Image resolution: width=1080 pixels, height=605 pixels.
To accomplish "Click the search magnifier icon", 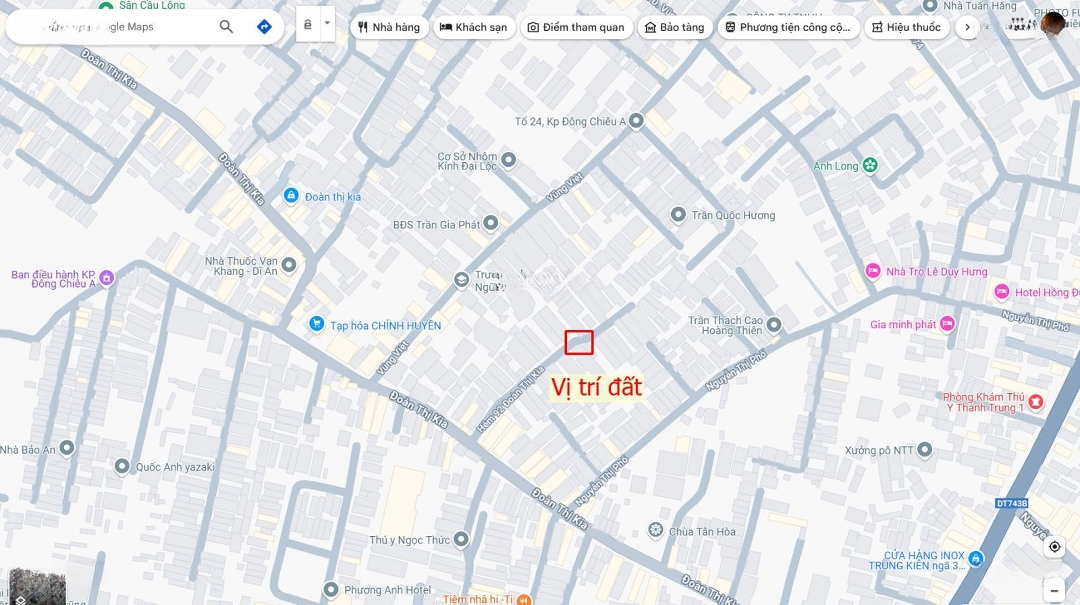I will point(226,27).
